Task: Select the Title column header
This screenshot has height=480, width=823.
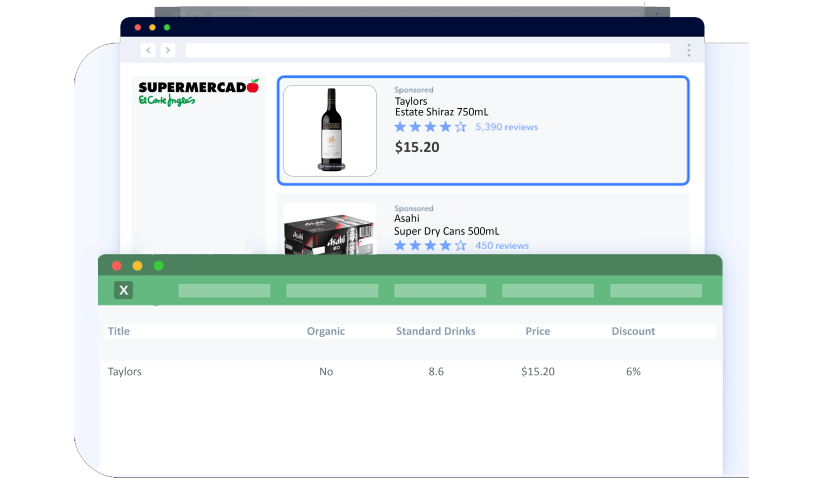Action: pyautogui.click(x=119, y=331)
